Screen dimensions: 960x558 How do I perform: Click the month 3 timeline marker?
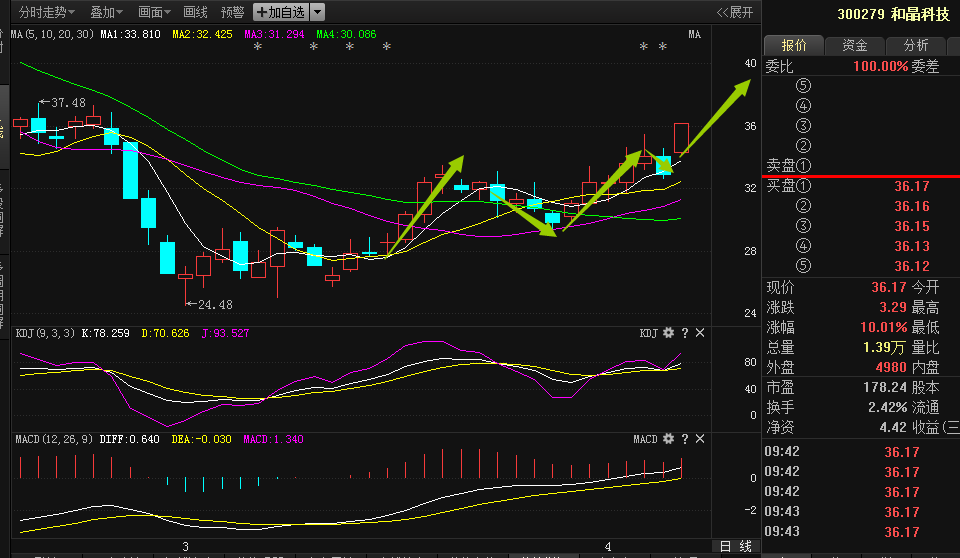point(186,546)
